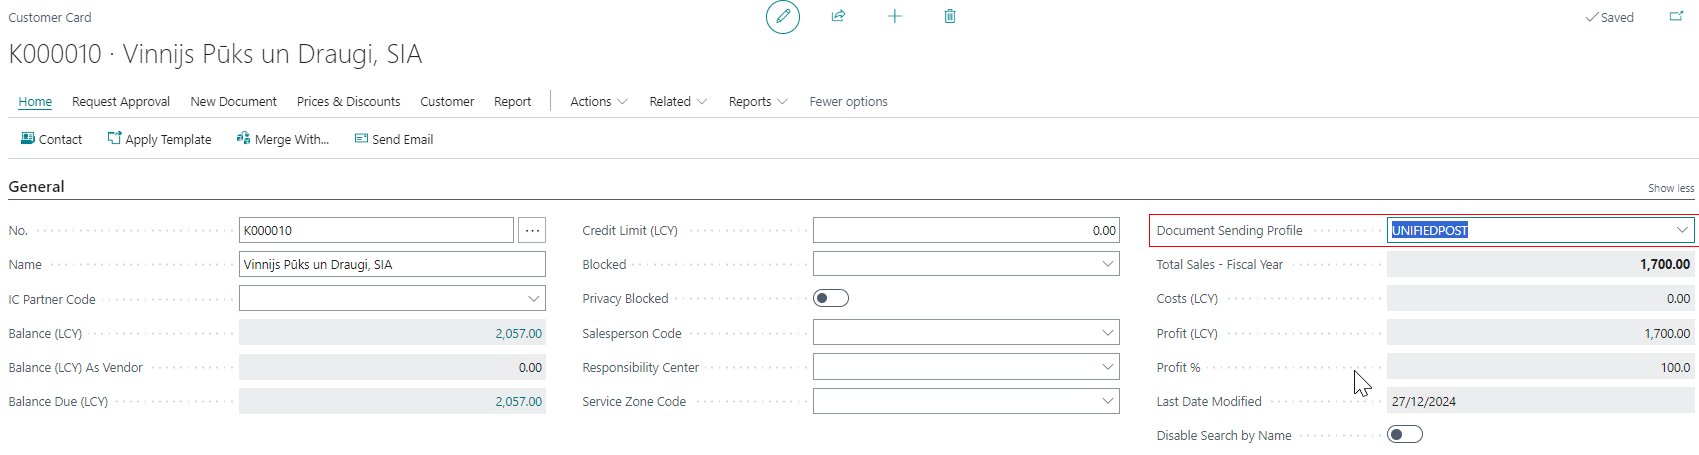Click the No. field ellipsis button
The image size is (1699, 455).
[532, 230]
